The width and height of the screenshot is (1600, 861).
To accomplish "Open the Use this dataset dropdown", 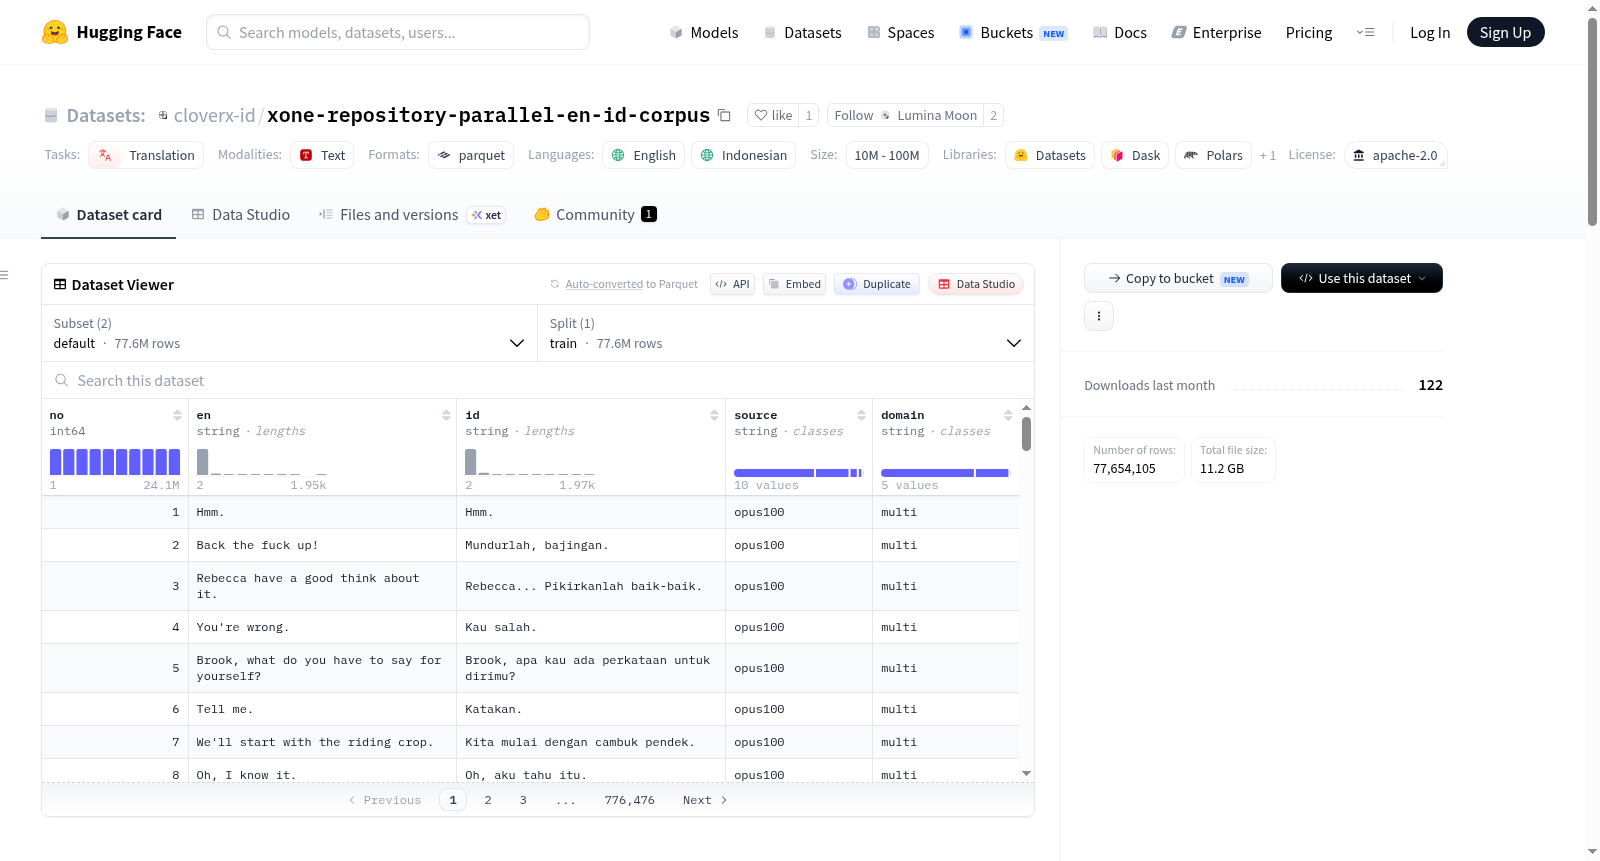I will 1362,278.
